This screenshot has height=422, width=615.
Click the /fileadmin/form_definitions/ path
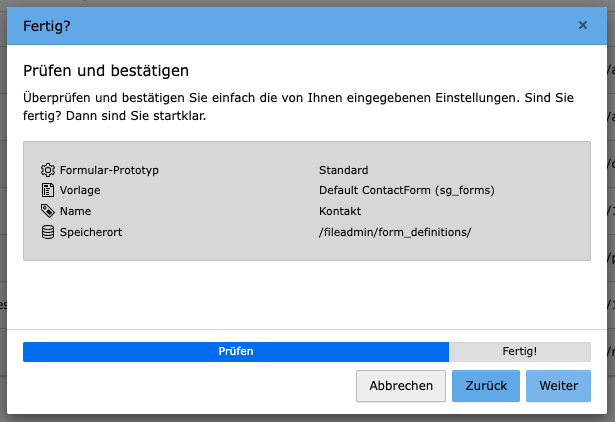(x=395, y=232)
